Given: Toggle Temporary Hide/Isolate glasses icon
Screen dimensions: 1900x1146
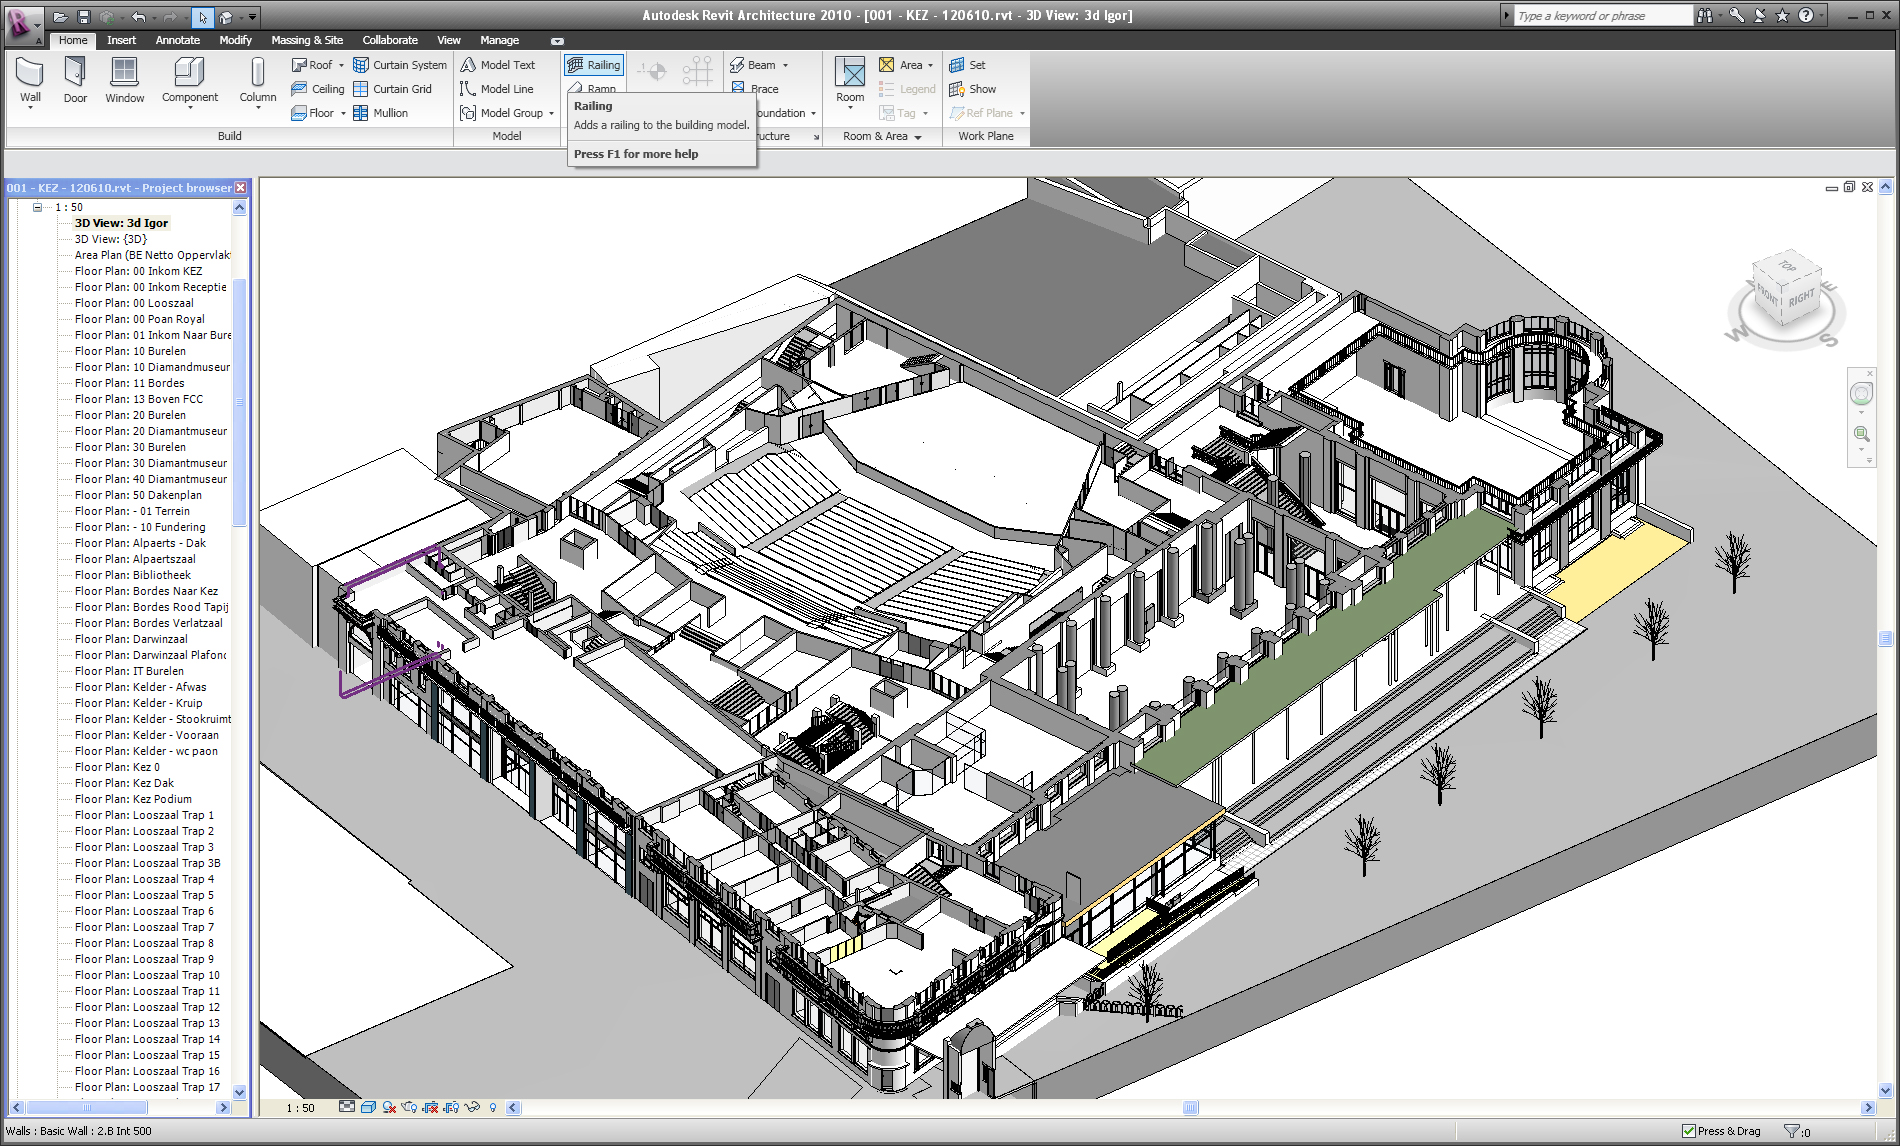Looking at the screenshot, I should [472, 1107].
